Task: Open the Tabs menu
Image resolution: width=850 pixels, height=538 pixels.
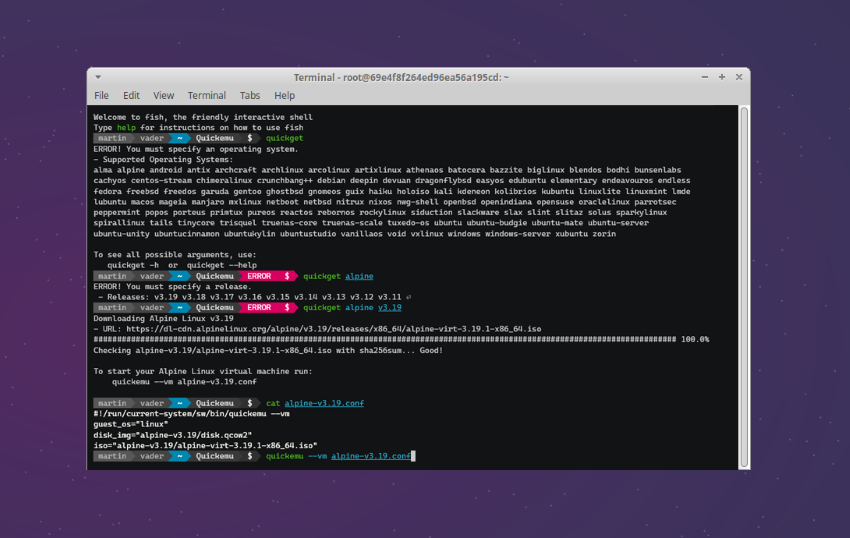Action: coord(249,96)
